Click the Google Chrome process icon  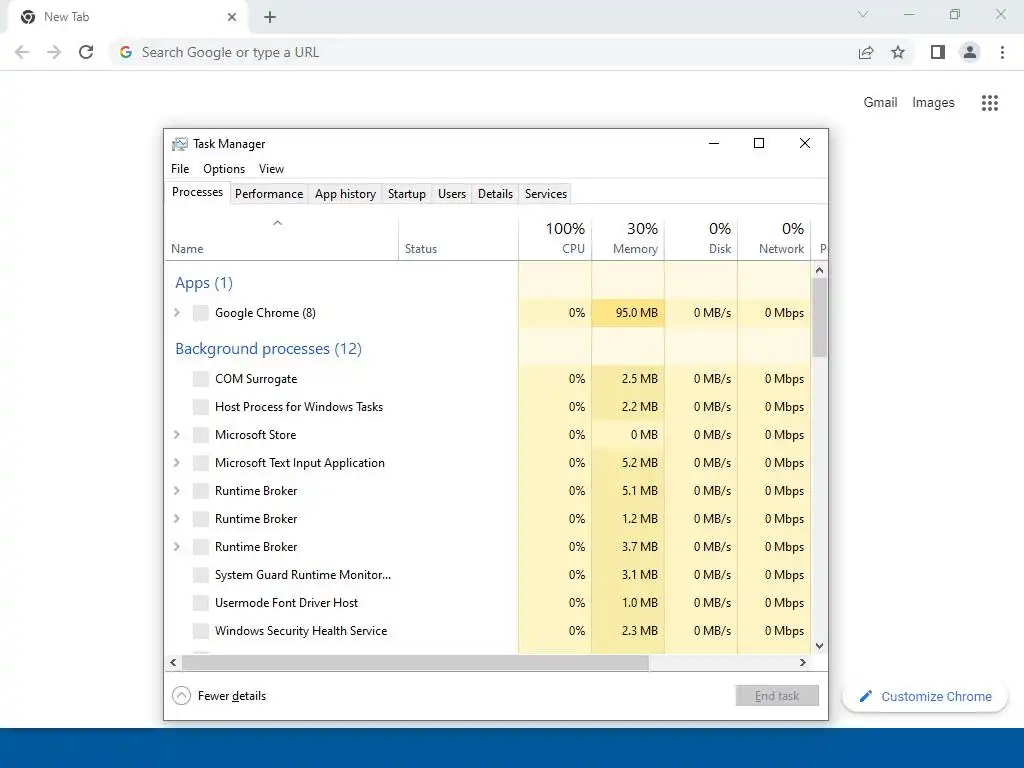click(x=200, y=313)
